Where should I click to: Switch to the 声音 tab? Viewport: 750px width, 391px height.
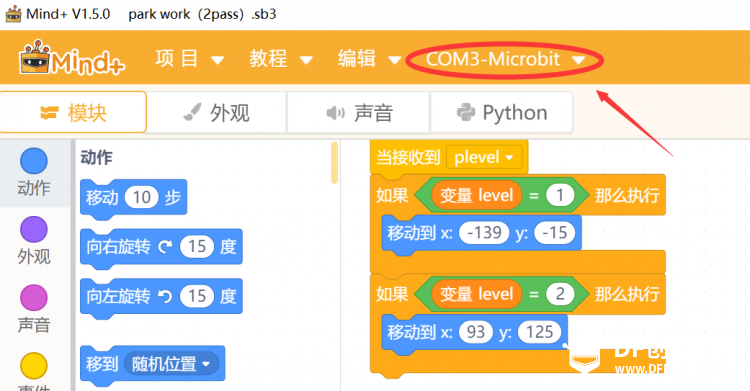359,112
